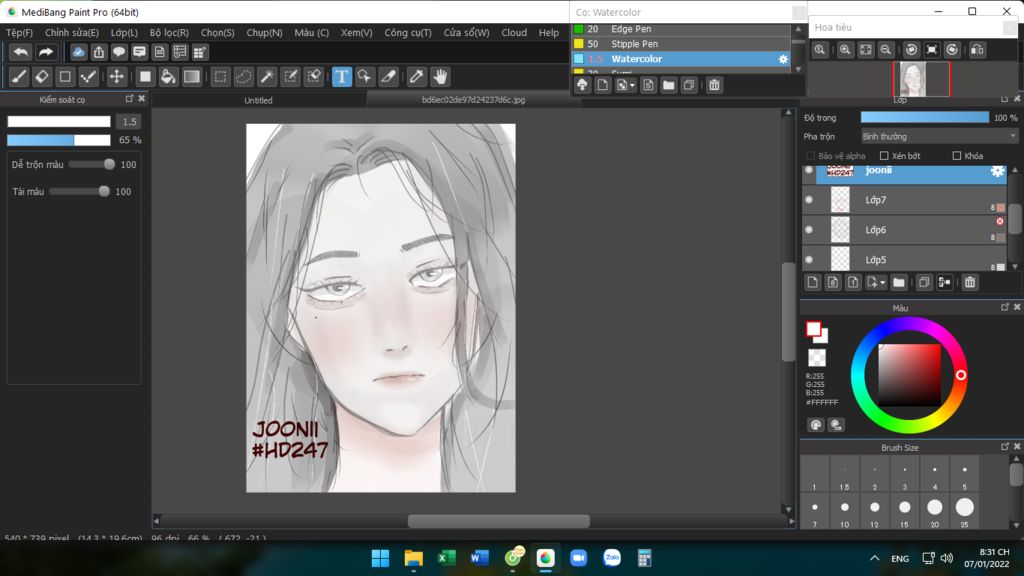The height and width of the screenshot is (576, 1024).
Task: Expand system tray hidden icons chevron
Action: click(874, 558)
